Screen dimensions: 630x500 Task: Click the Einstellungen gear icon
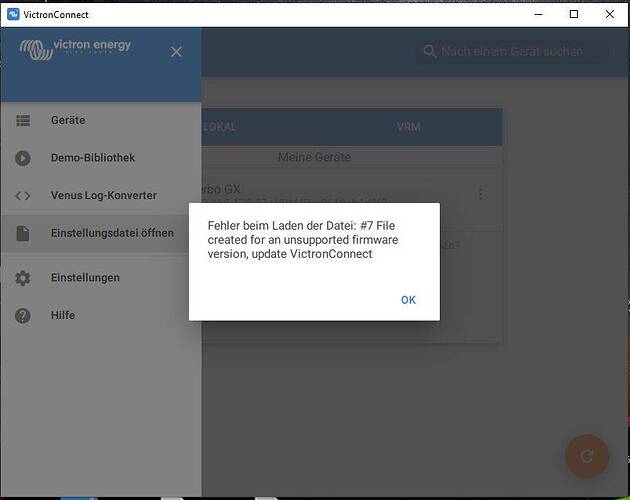click(23, 278)
